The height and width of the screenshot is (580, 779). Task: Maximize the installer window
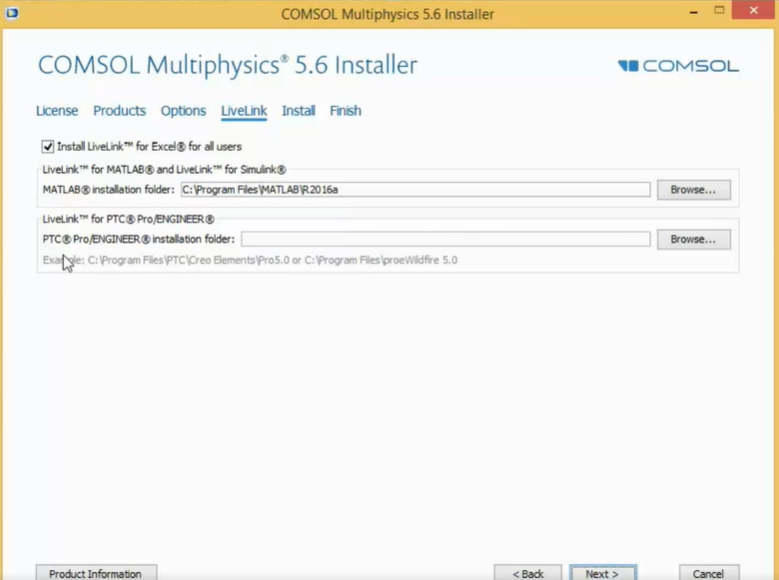coord(719,11)
